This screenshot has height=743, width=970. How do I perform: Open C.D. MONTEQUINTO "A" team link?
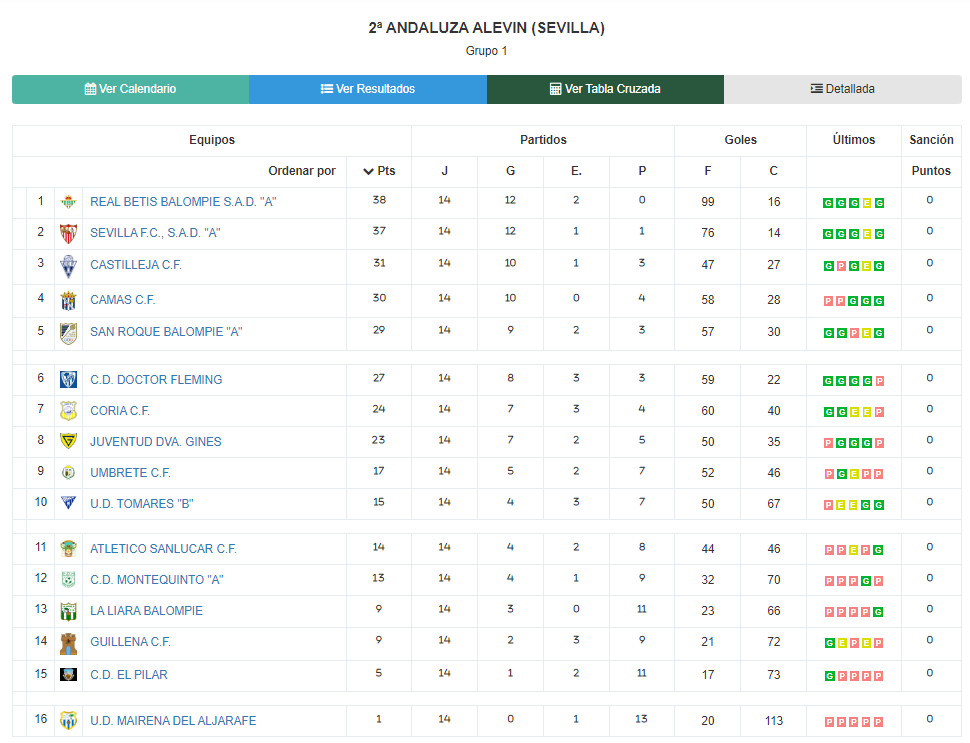pyautogui.click(x=157, y=580)
